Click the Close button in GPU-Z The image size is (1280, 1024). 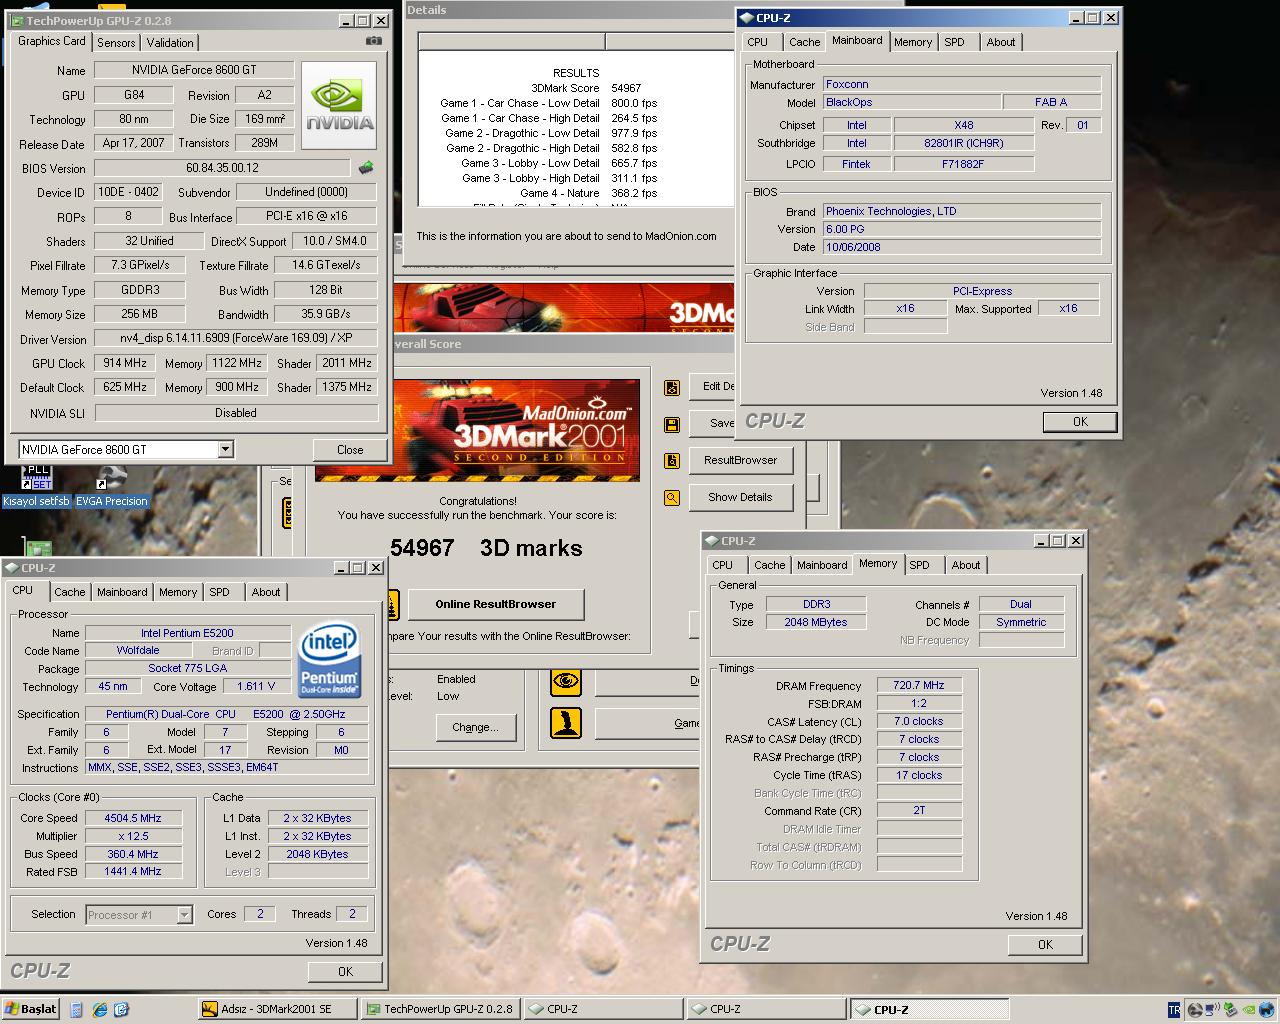pyautogui.click(x=350, y=450)
